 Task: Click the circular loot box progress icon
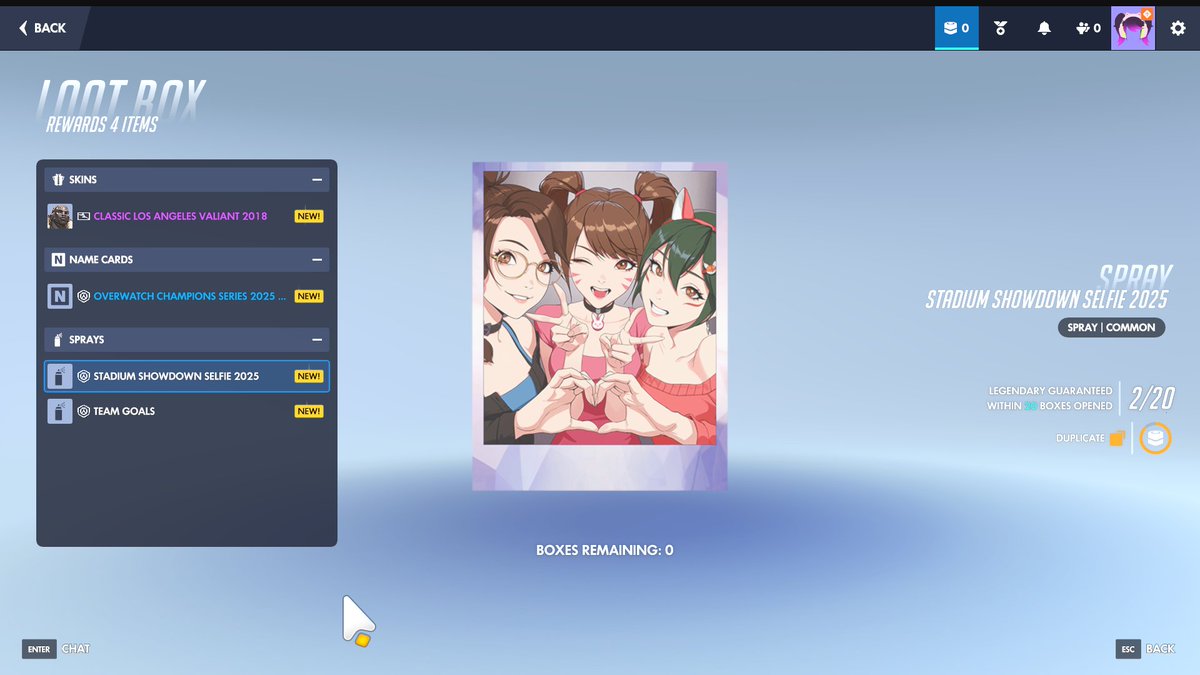(x=1155, y=438)
